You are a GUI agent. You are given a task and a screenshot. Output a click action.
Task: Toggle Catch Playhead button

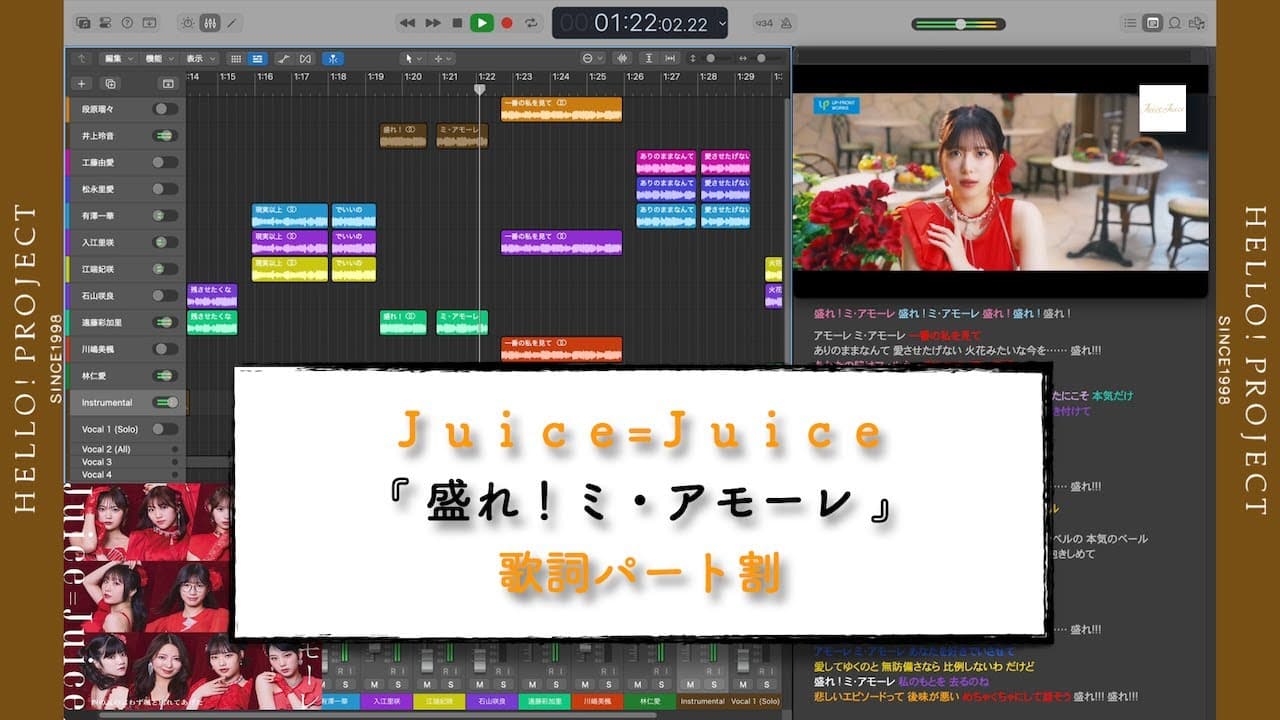(x=333, y=59)
